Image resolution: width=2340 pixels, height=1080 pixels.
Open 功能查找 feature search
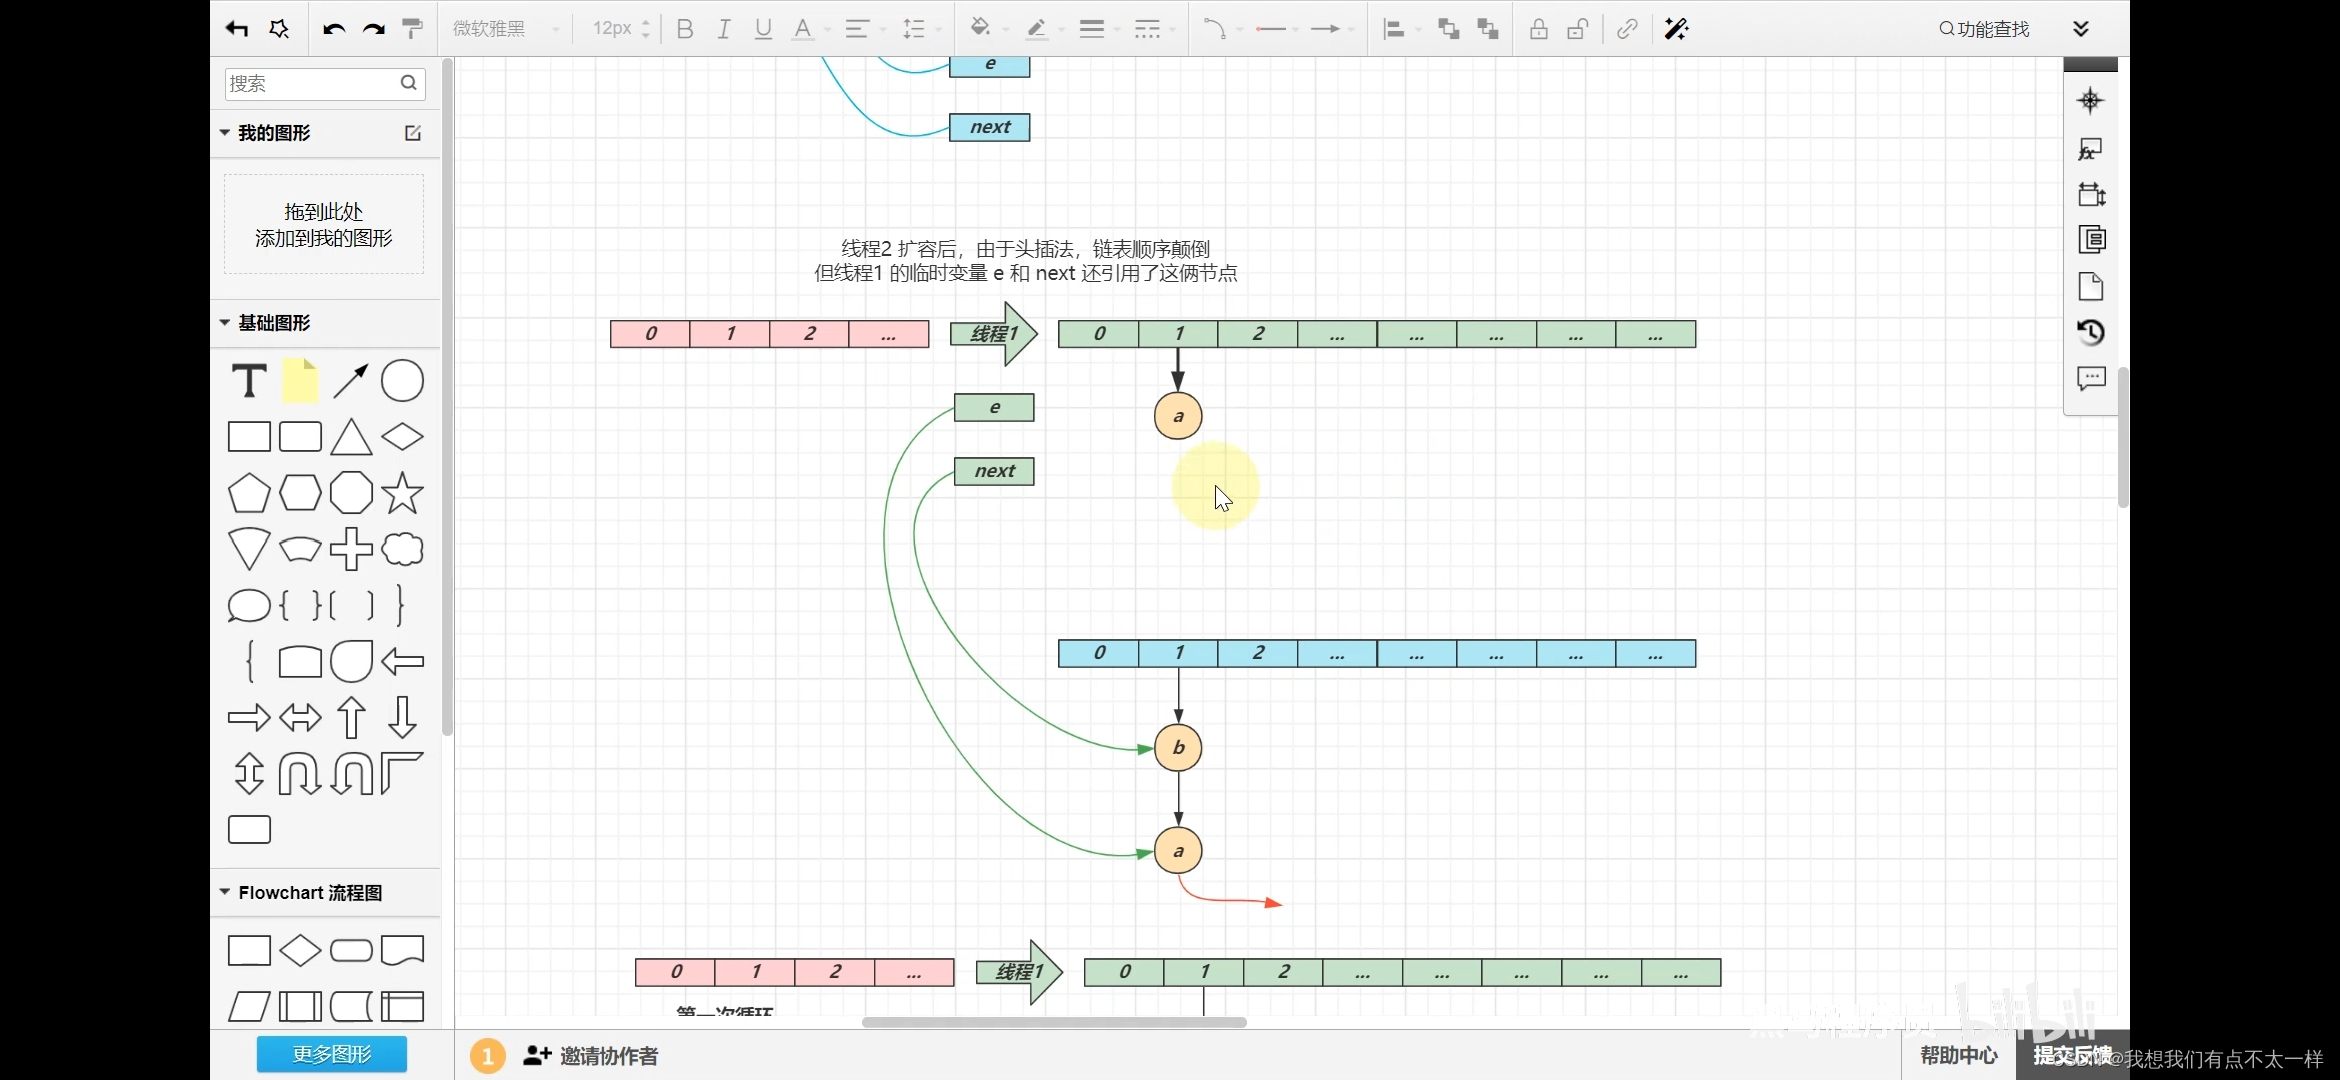[1984, 29]
